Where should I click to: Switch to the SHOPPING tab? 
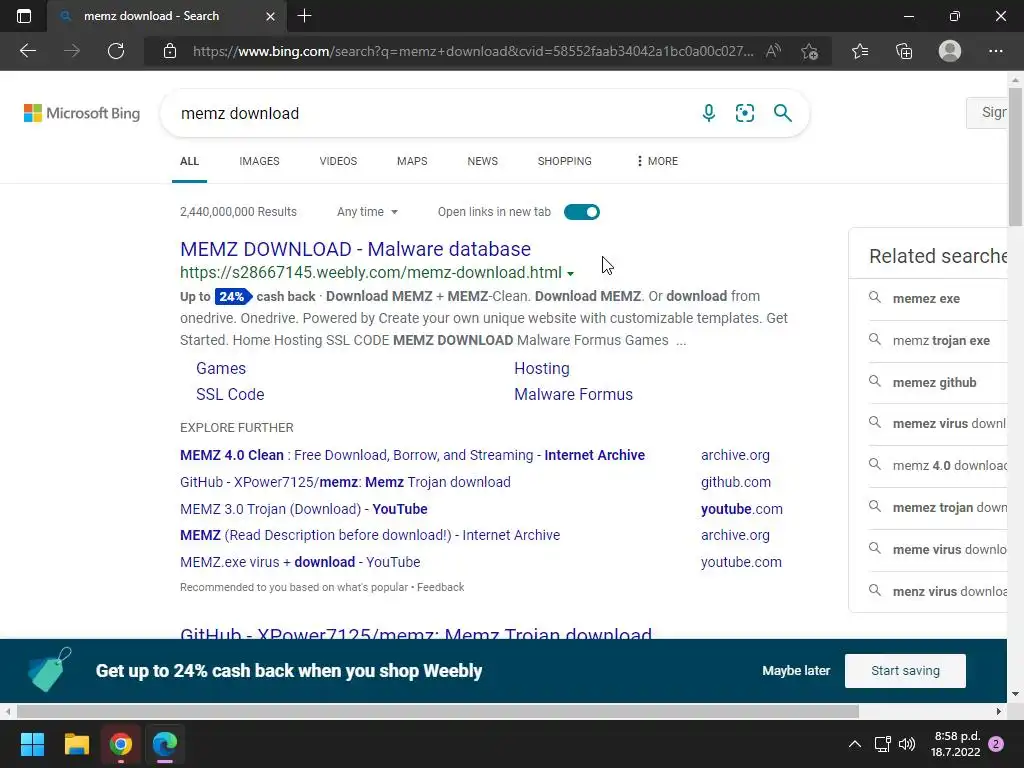click(564, 161)
